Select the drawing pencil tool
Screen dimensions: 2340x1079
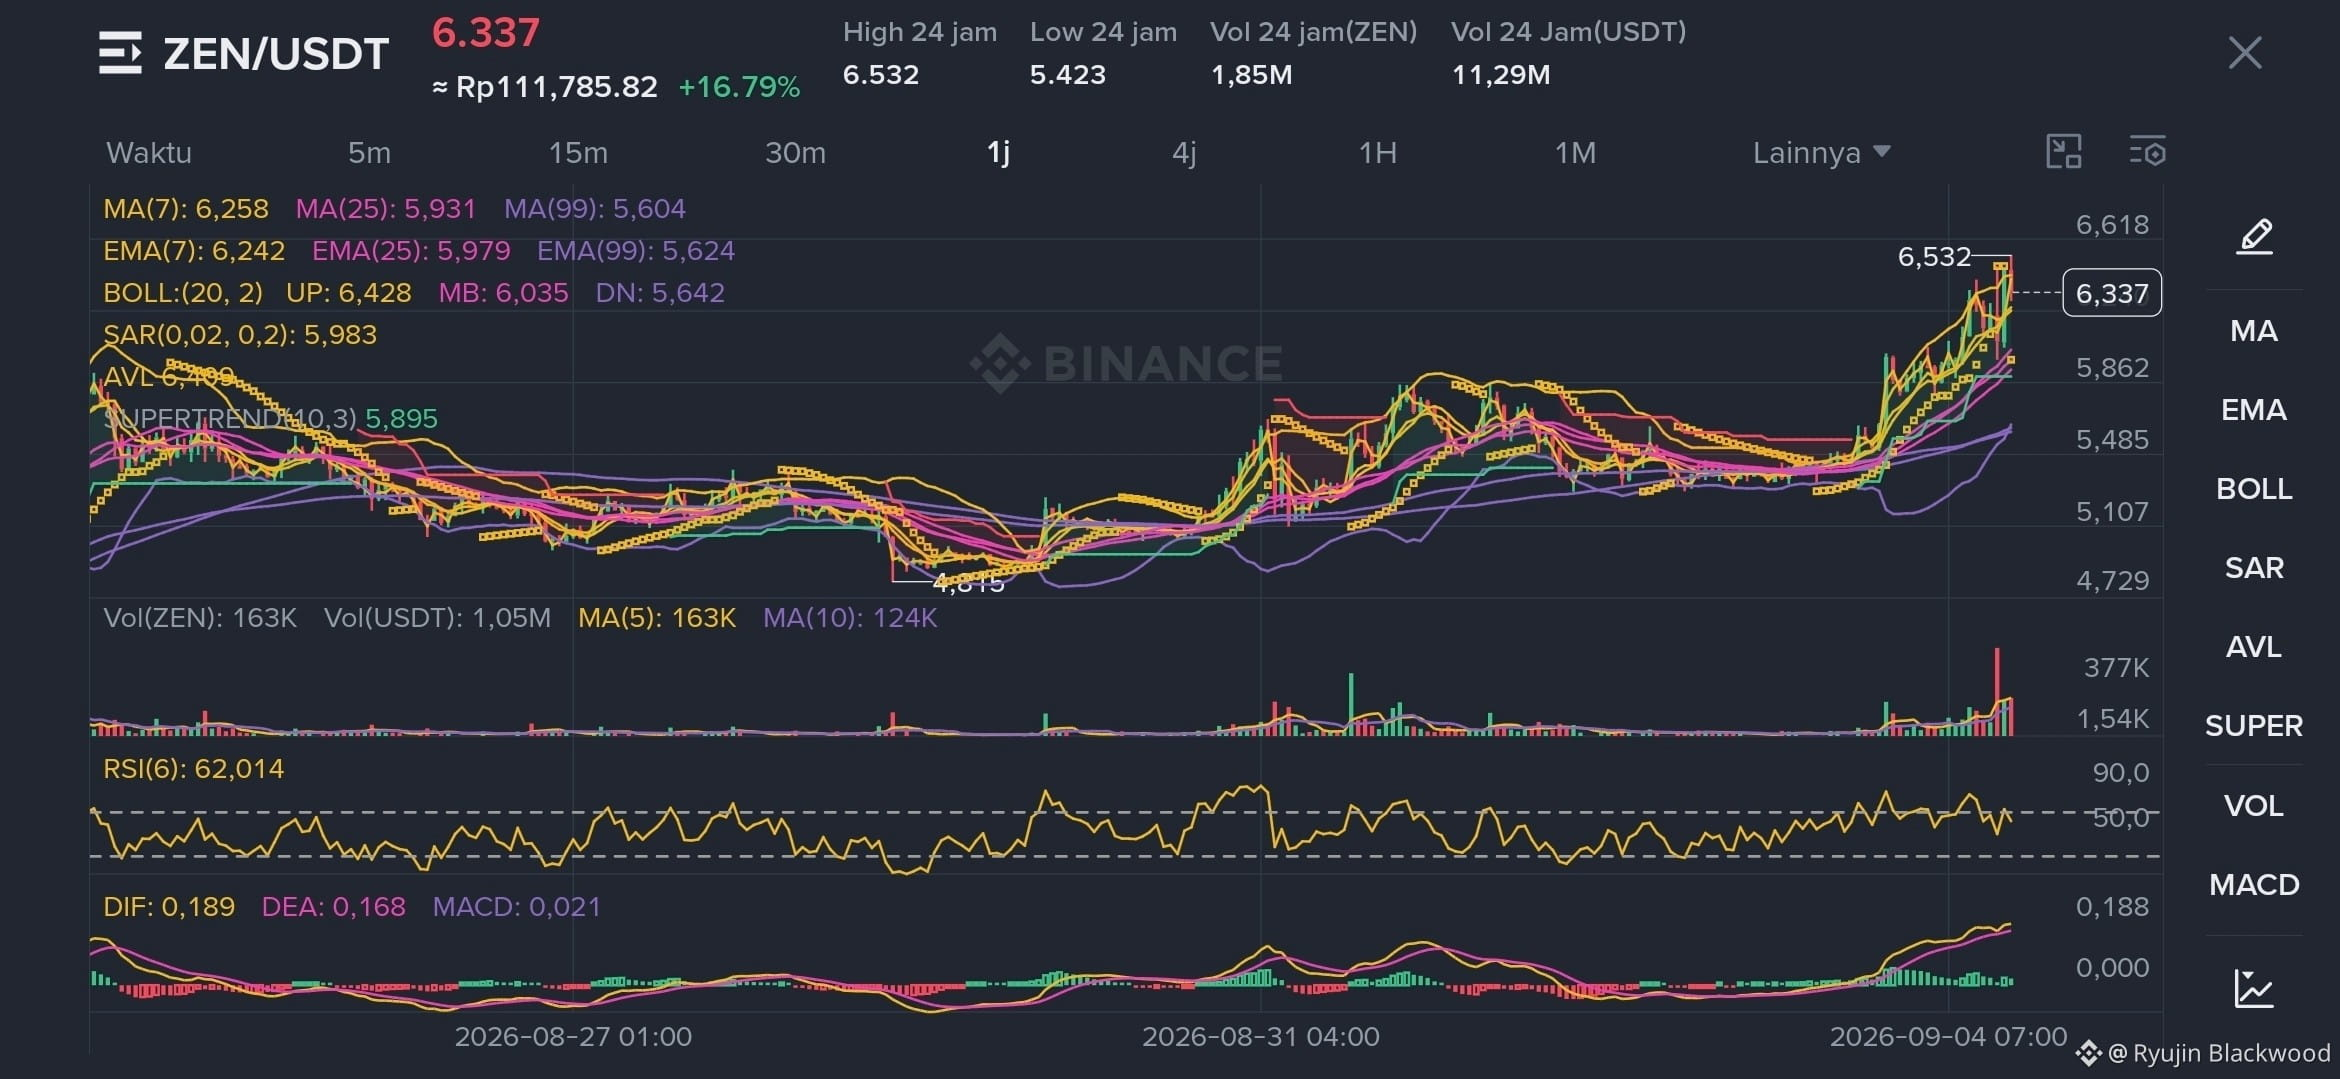tap(2254, 237)
